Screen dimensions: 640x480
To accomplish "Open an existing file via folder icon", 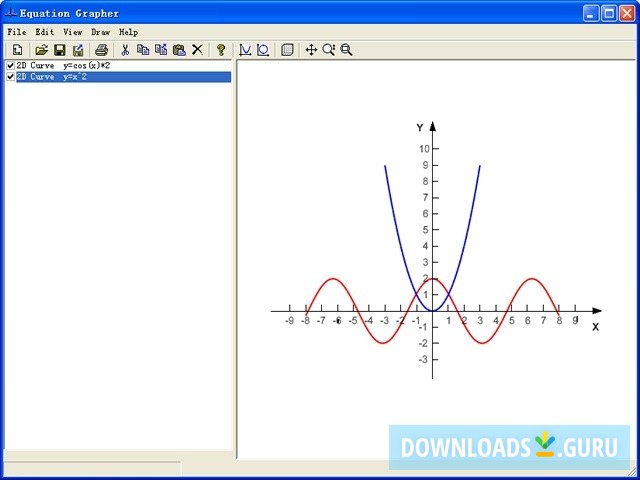I will coord(41,50).
